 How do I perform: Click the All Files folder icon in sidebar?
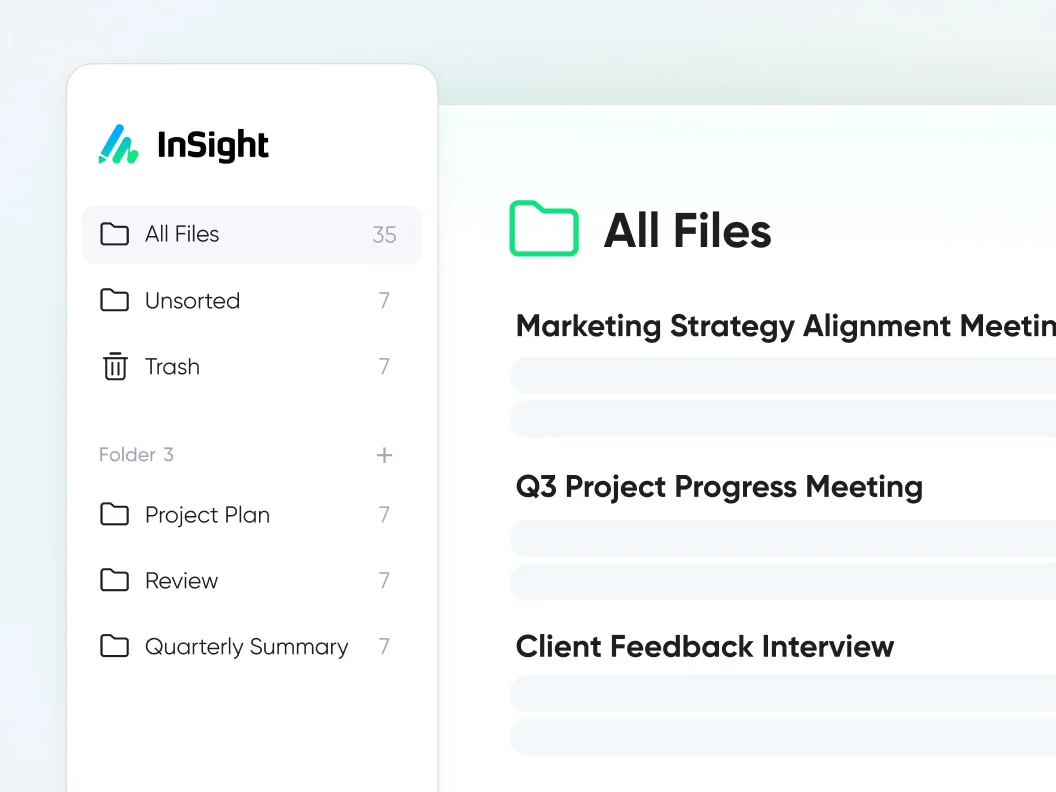115,235
